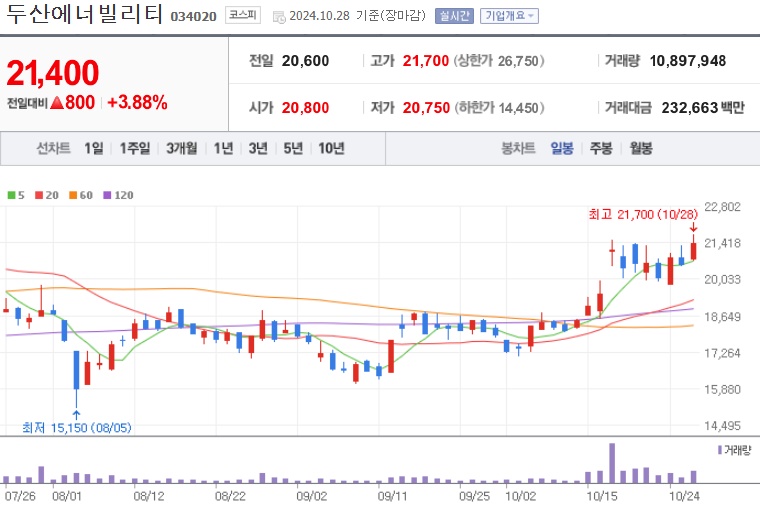760x510 pixels.
Task: Click the 최고 21,700 (10/28) chart label
Action: click(643, 214)
